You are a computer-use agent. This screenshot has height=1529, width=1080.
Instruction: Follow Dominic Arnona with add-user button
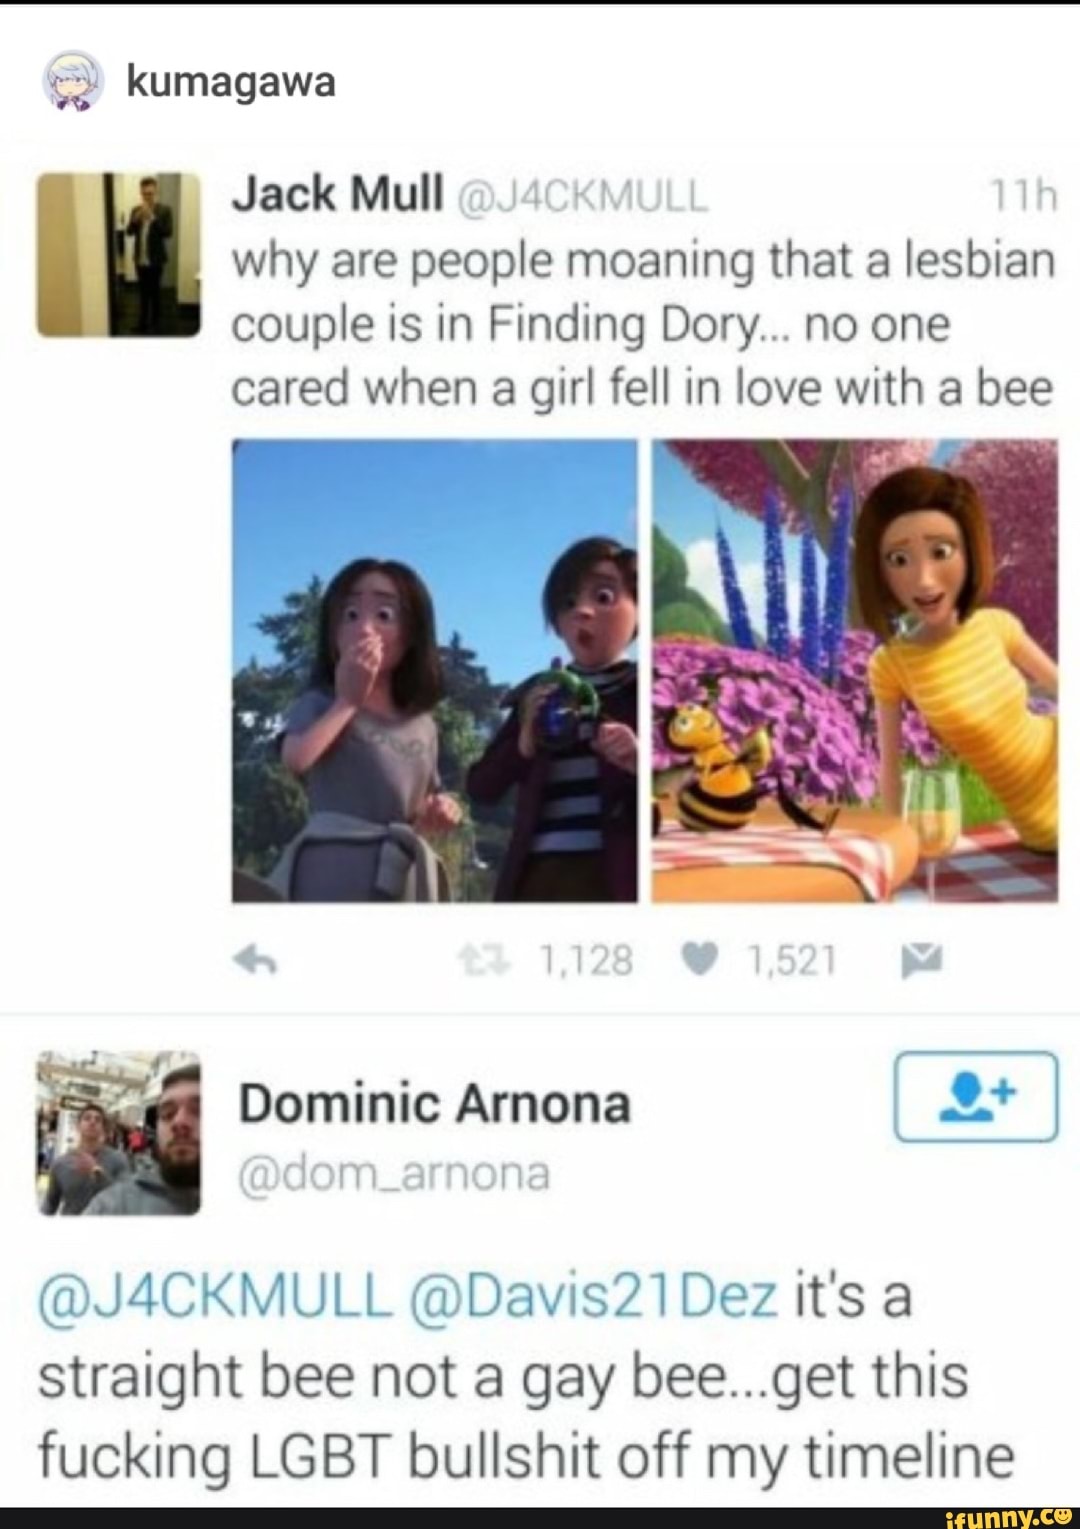point(976,1096)
